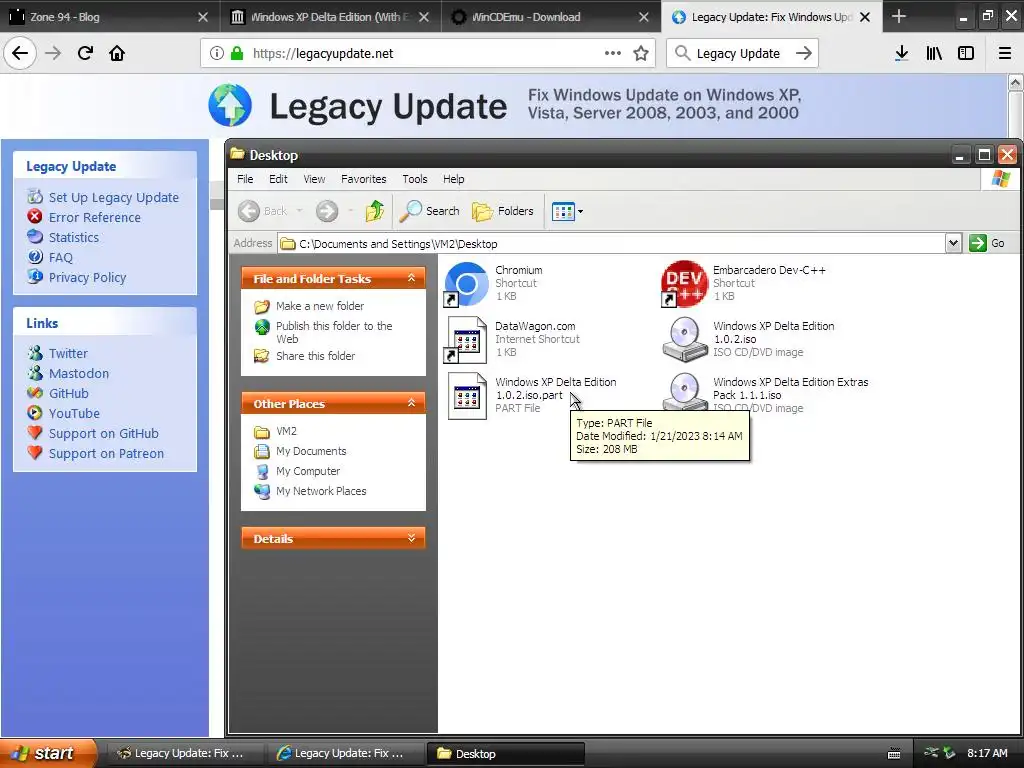
Task: Bookmark this page with the star icon
Action: pyautogui.click(x=641, y=54)
